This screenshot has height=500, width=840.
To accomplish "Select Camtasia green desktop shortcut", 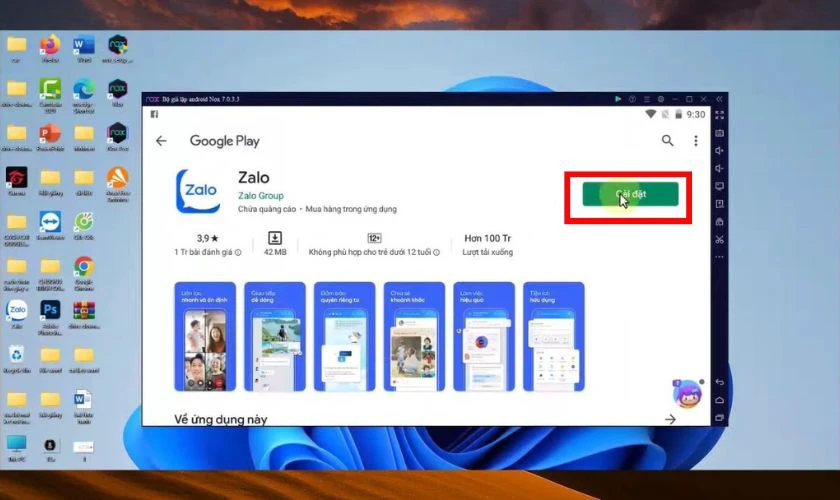I will 50,95.
